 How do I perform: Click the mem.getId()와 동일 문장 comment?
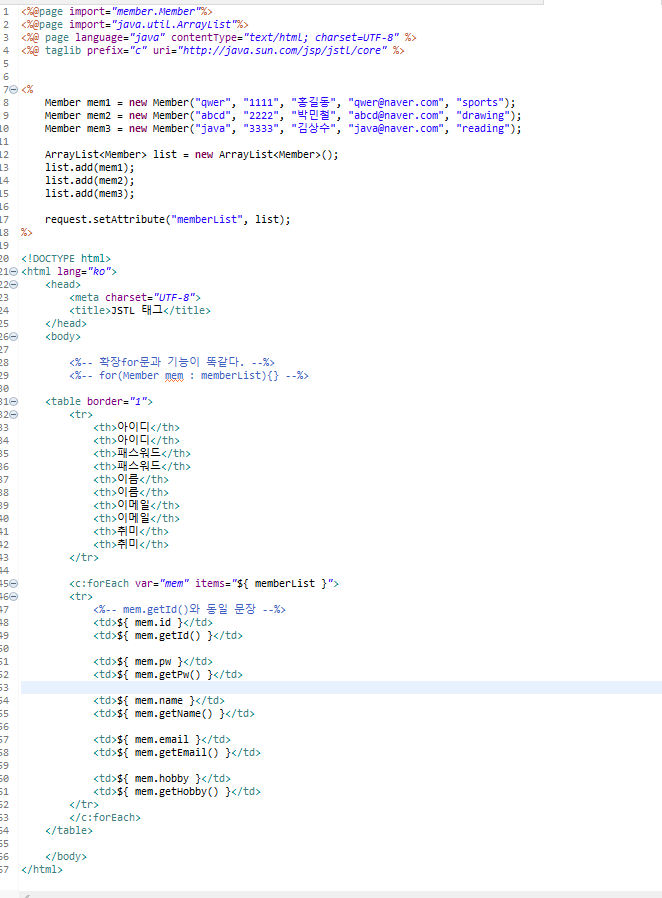click(189, 609)
